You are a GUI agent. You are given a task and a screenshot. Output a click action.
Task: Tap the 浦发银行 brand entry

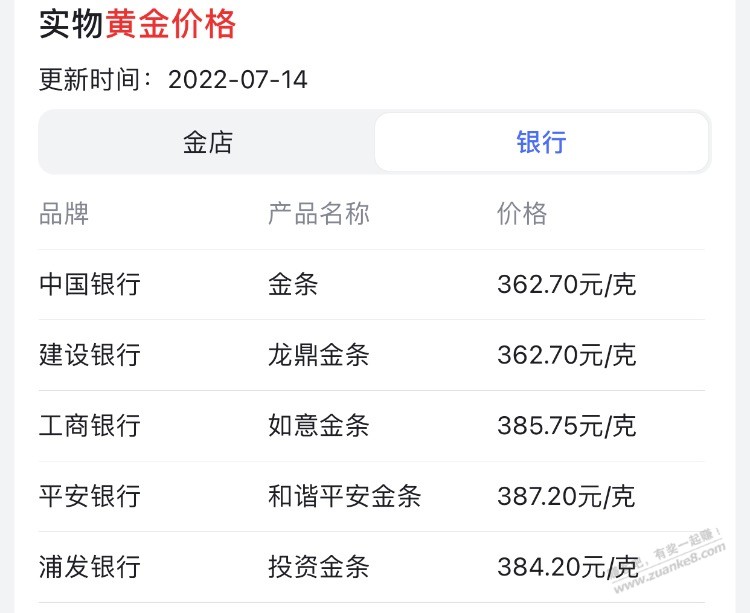[89, 567]
